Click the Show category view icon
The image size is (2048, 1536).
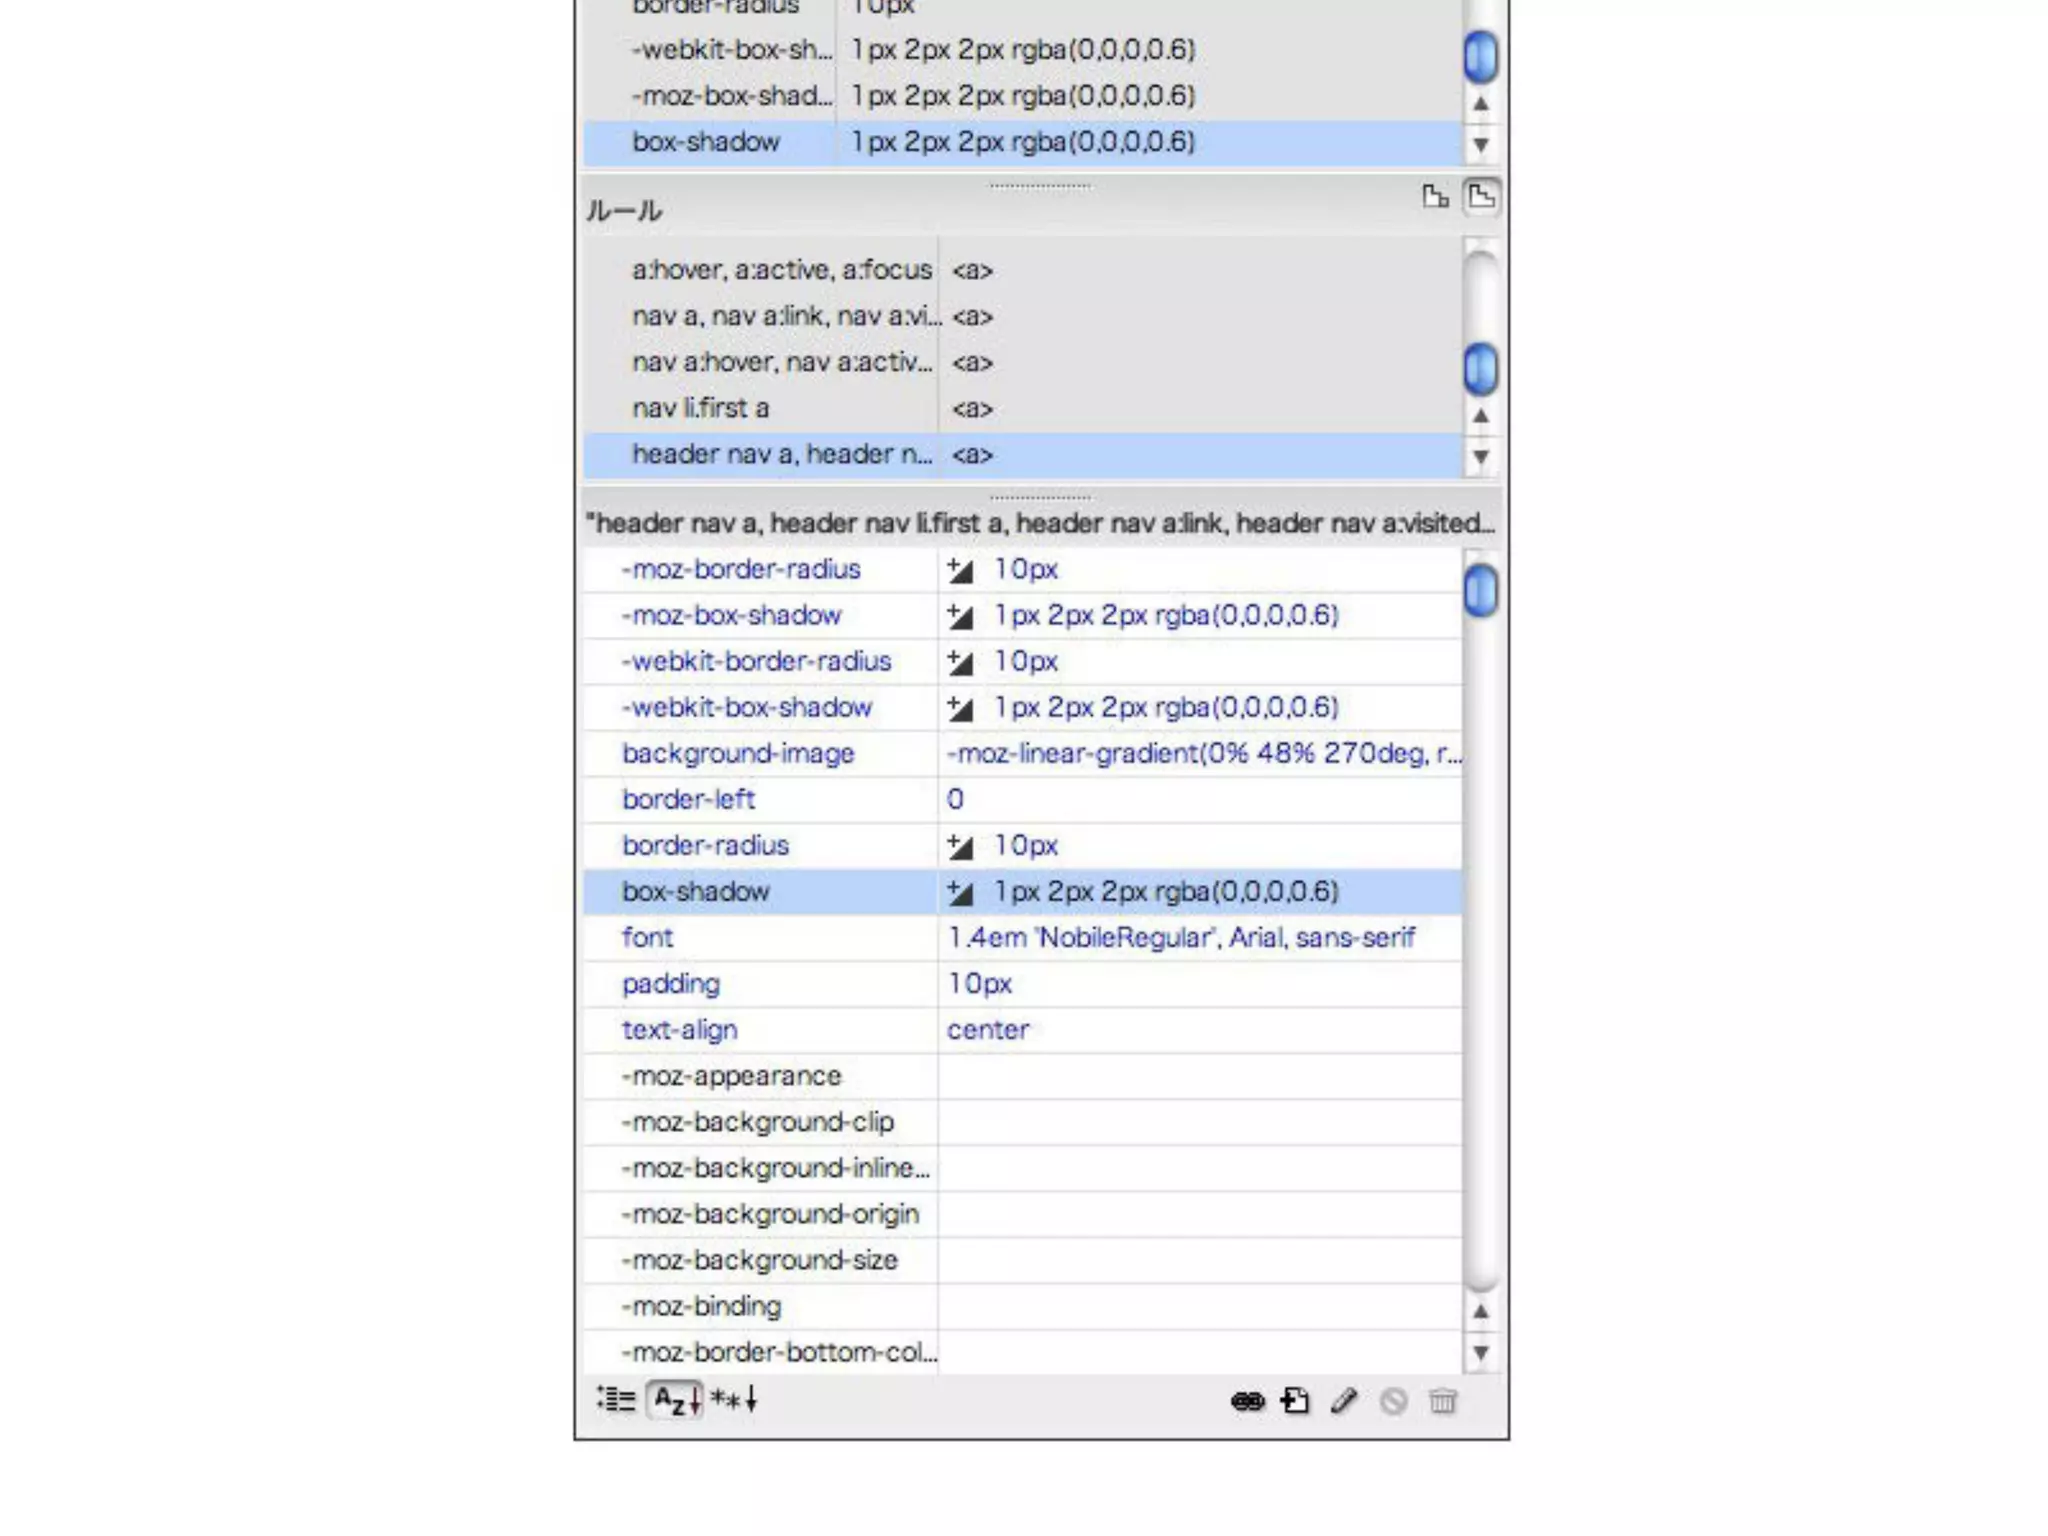616,1400
